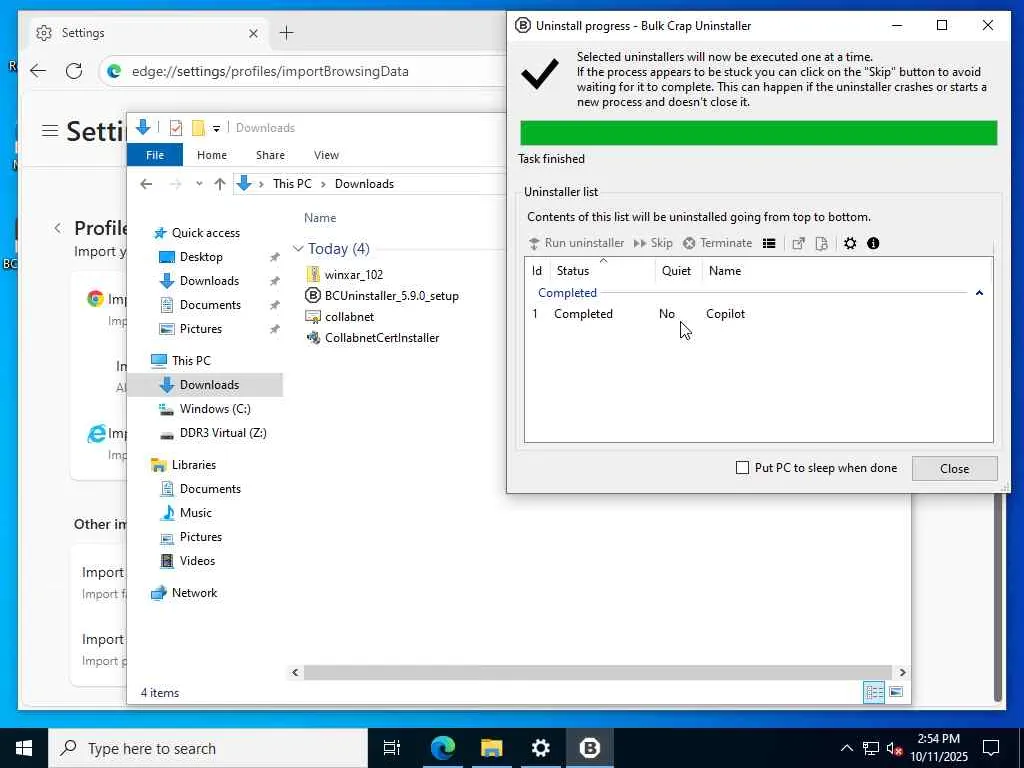Click the Close button in Uninstall progress
Viewport: 1024px width, 768px height.
point(954,468)
